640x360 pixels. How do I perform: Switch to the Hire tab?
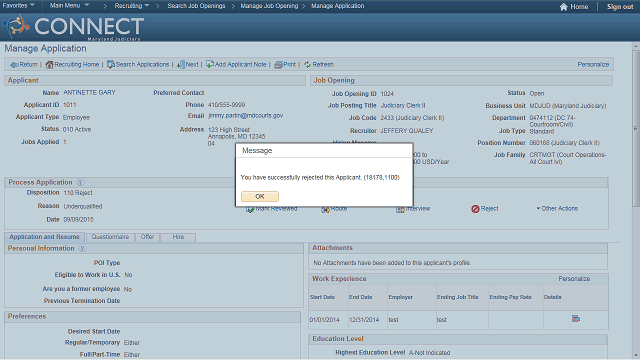[x=178, y=237]
